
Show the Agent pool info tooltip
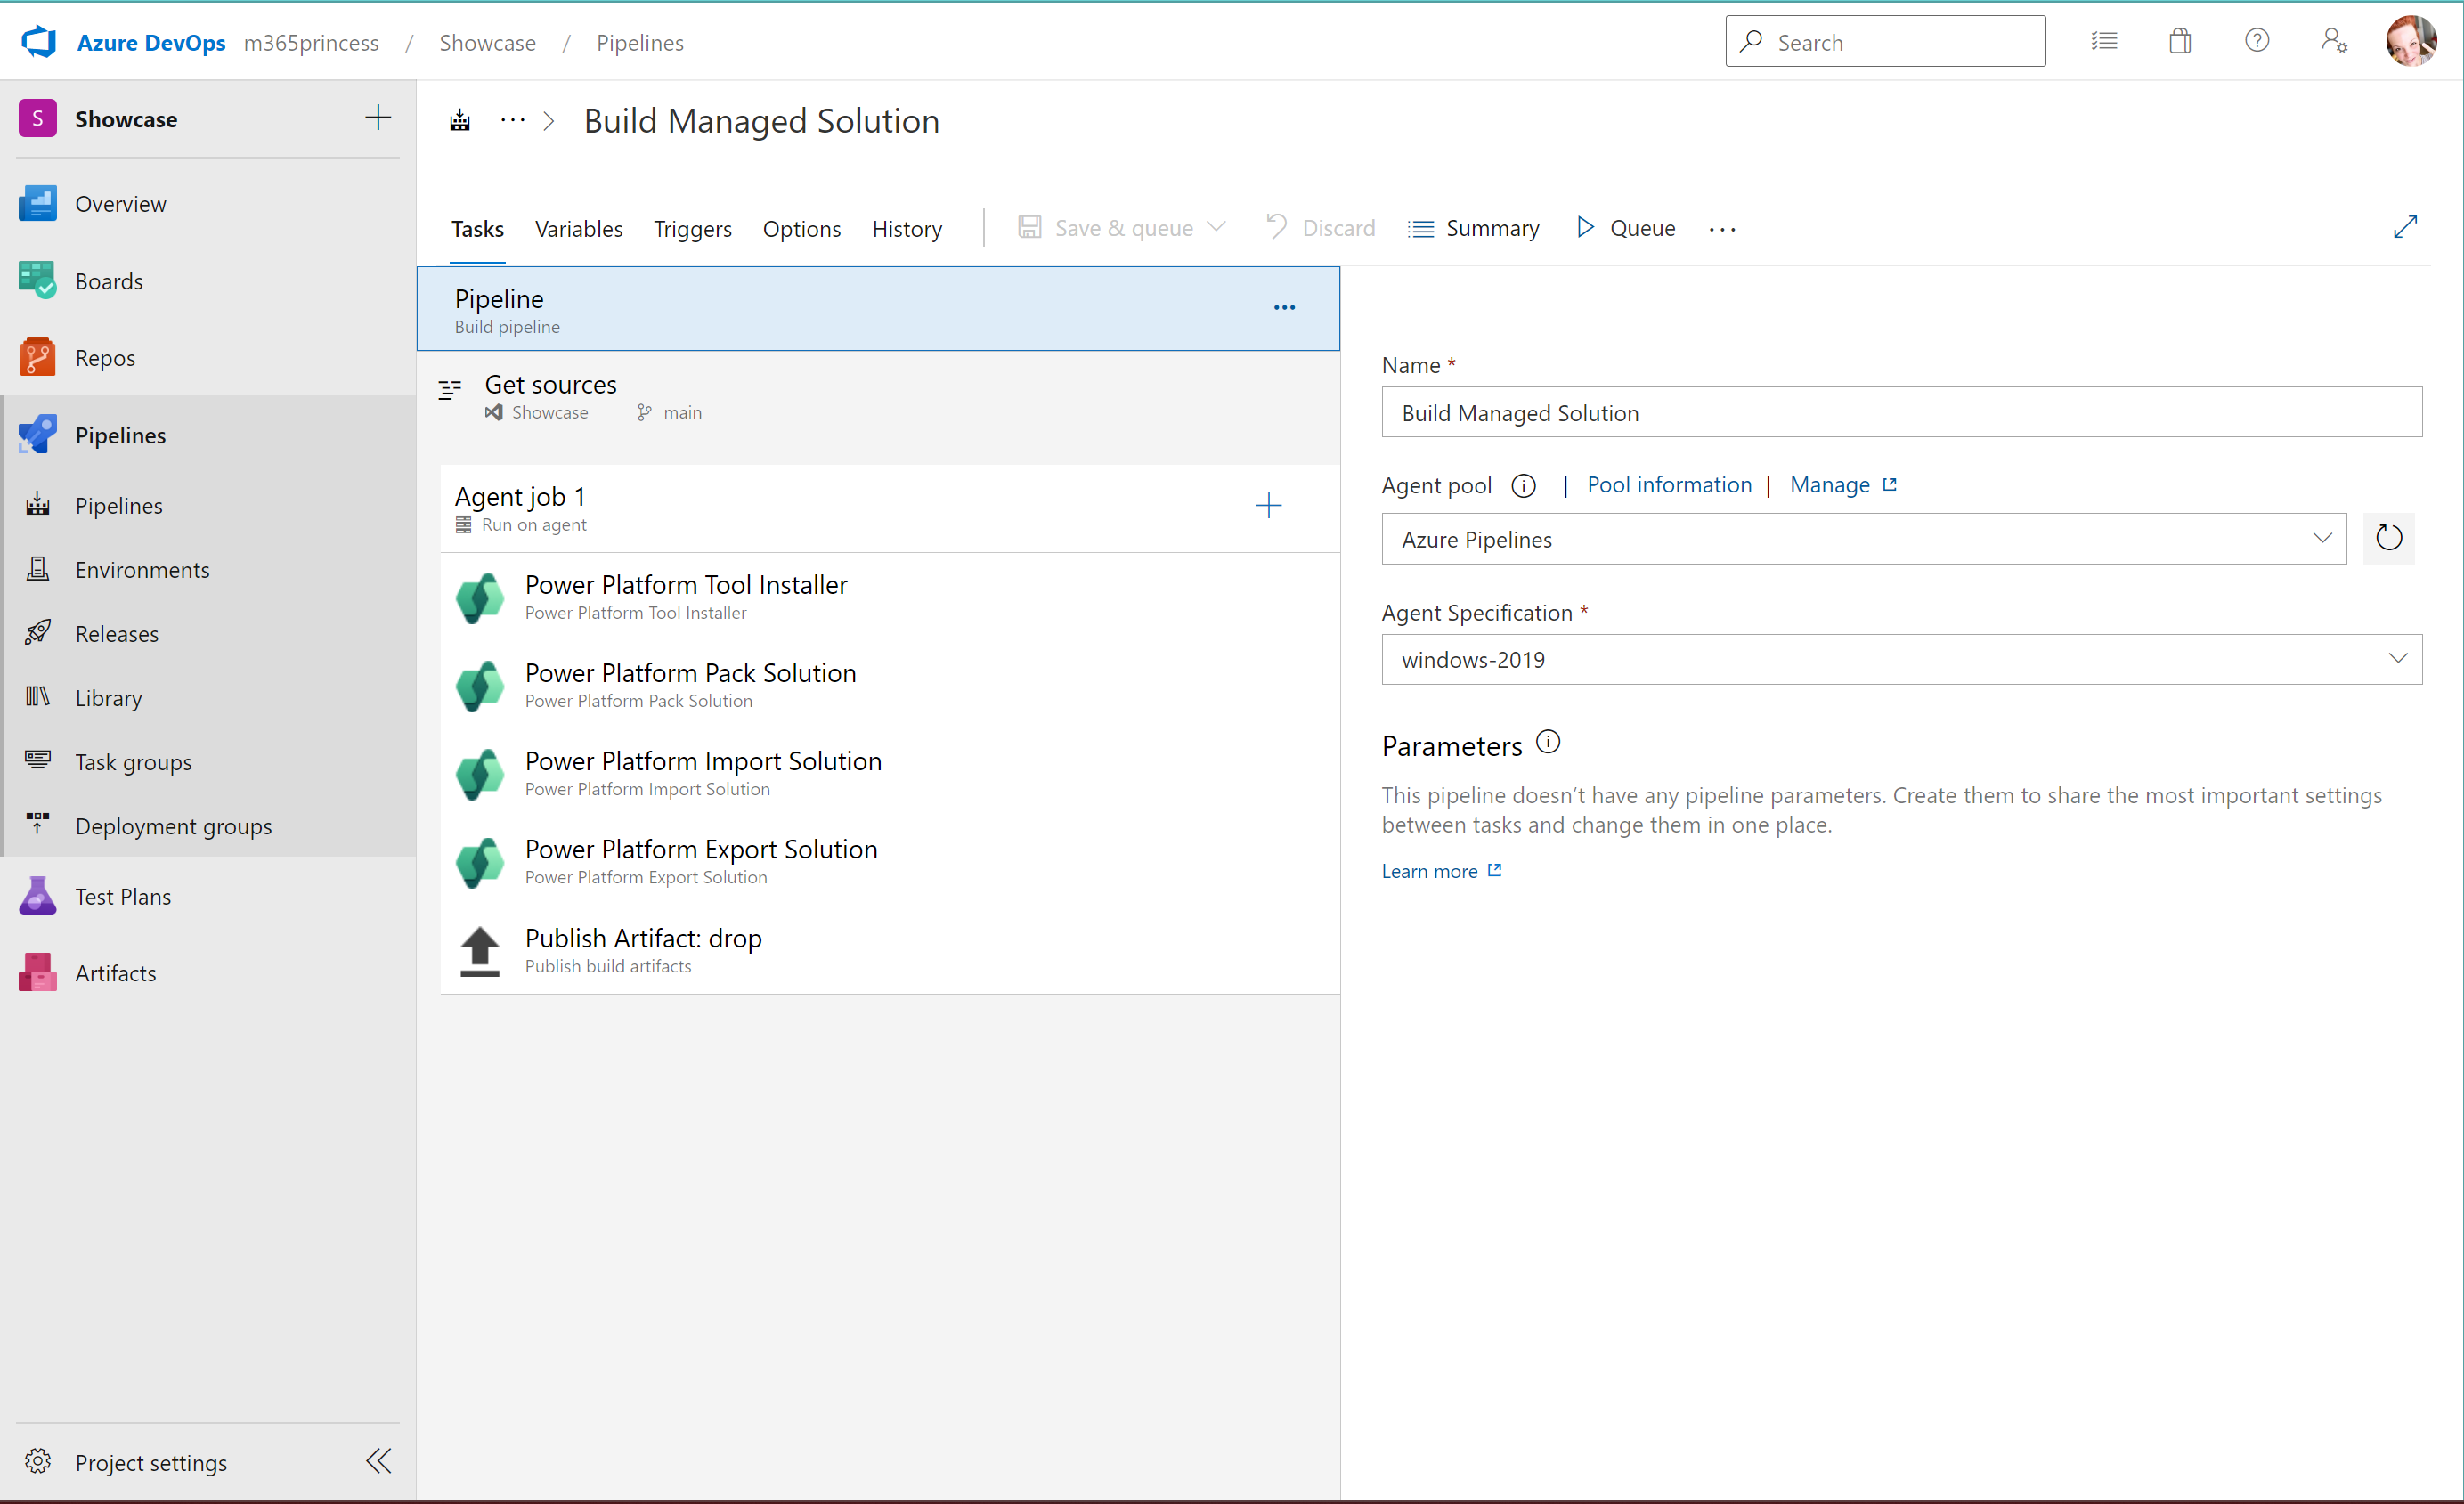click(1523, 486)
